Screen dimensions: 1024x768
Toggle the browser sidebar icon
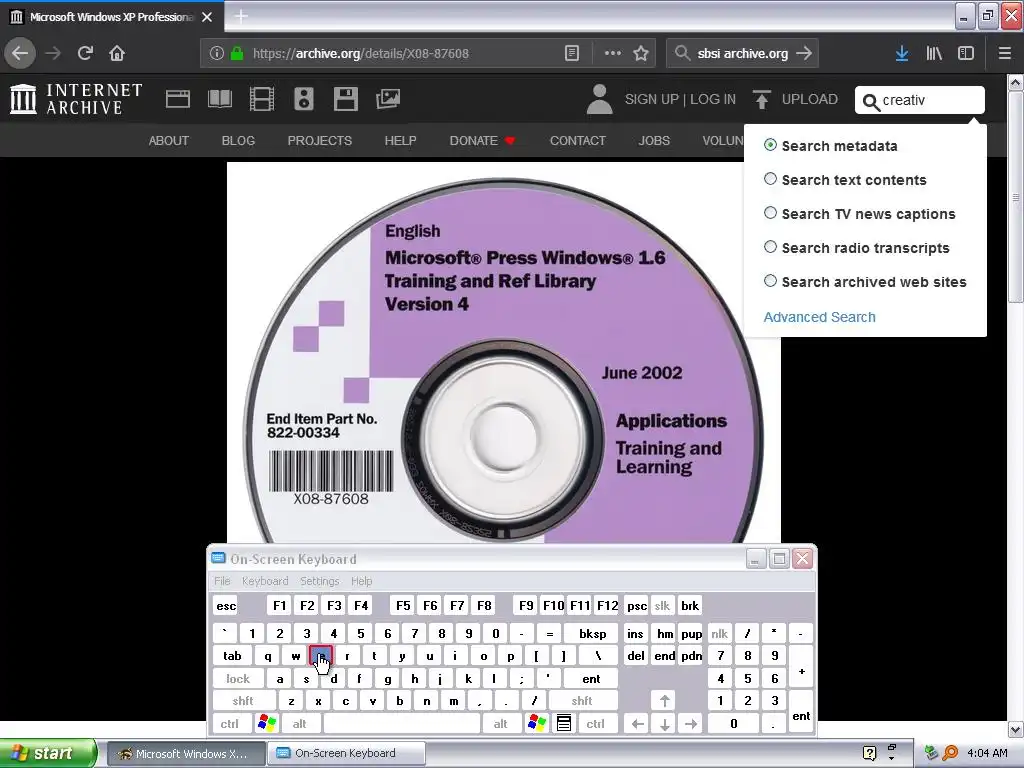(x=966, y=54)
